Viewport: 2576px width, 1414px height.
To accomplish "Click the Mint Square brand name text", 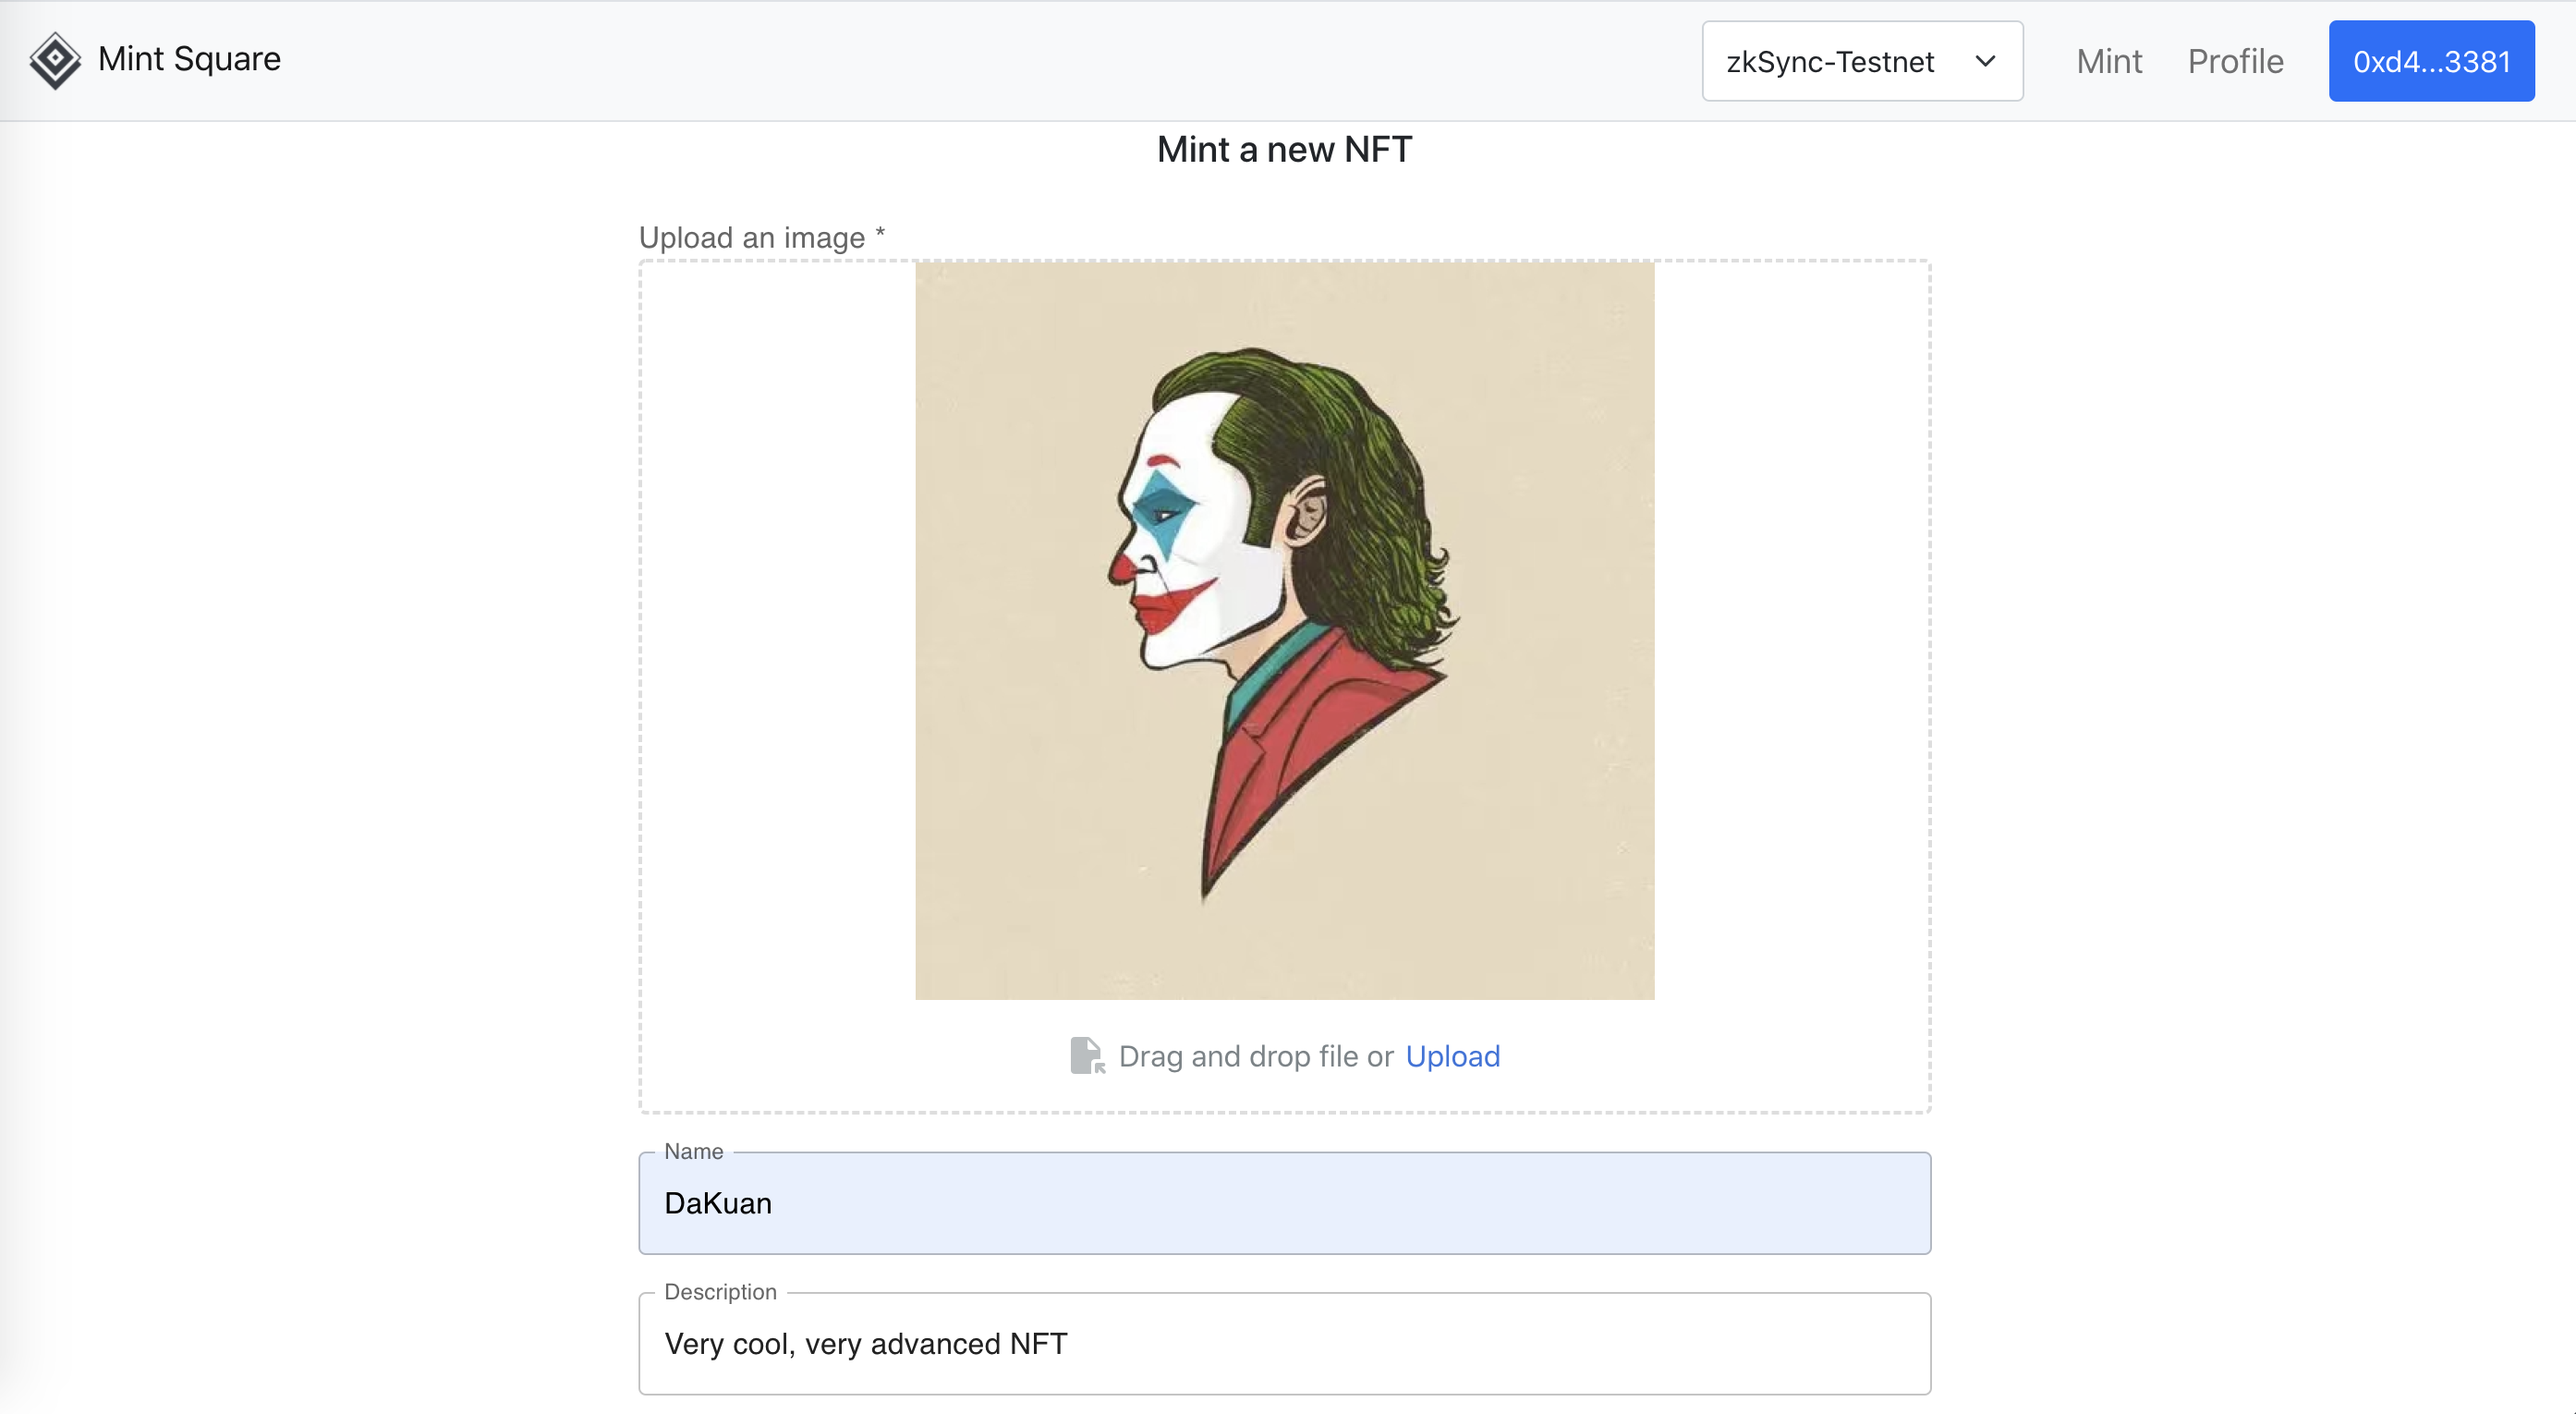I will click(x=189, y=59).
